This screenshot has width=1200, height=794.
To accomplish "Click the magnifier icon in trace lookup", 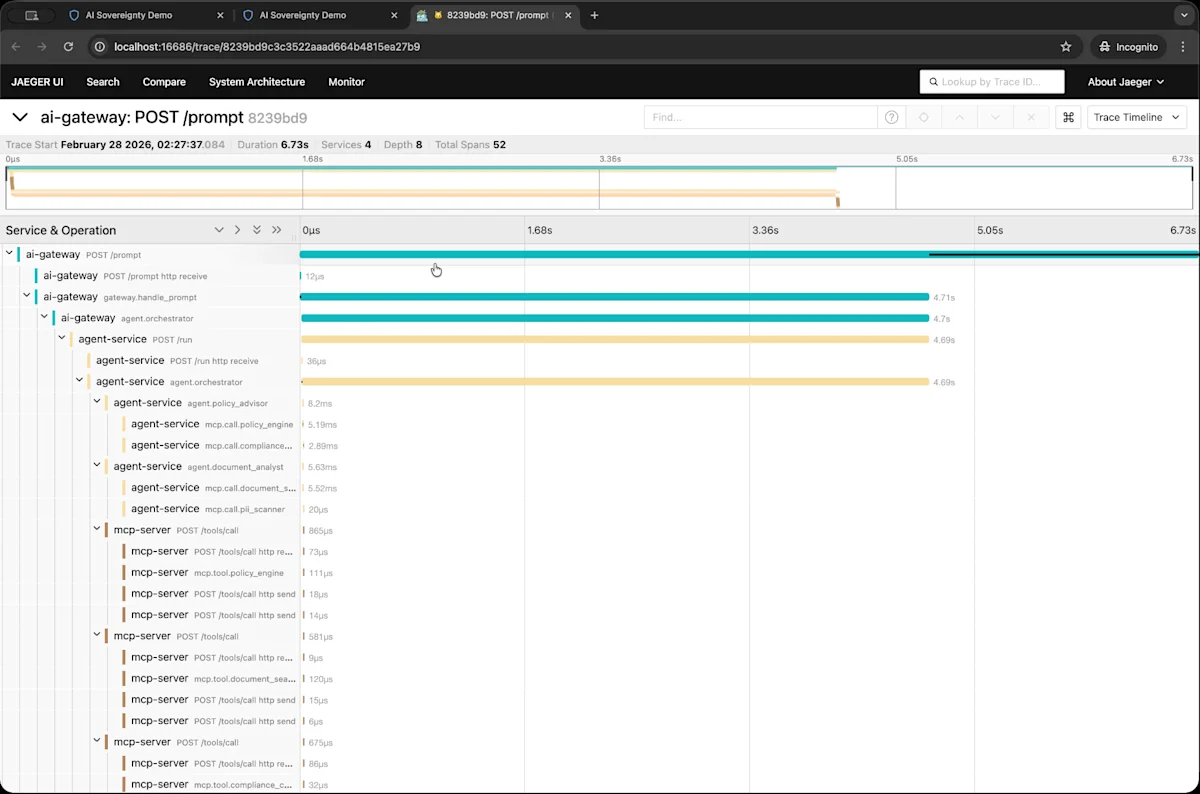I will pyautogui.click(x=933, y=82).
